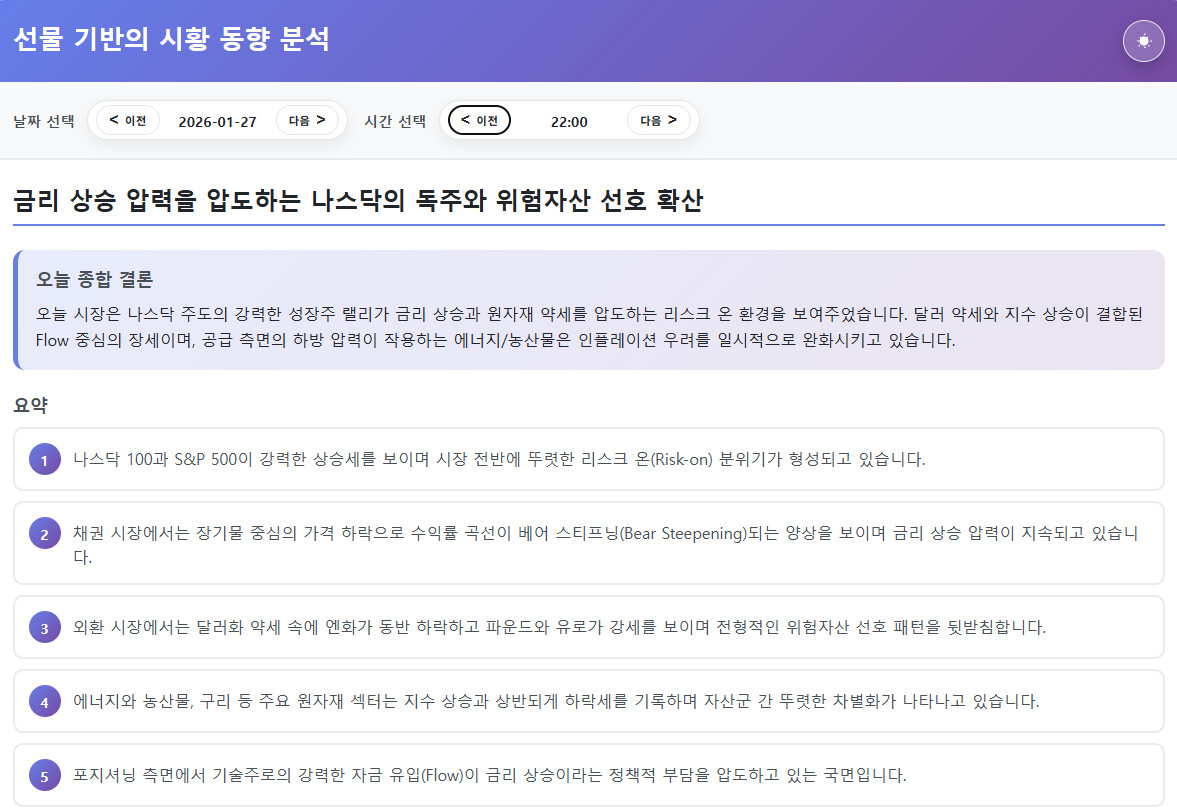Screen dimensions: 1177x810
Task: Select the 에너지와 농산물 commodities summary text
Action: point(556,702)
